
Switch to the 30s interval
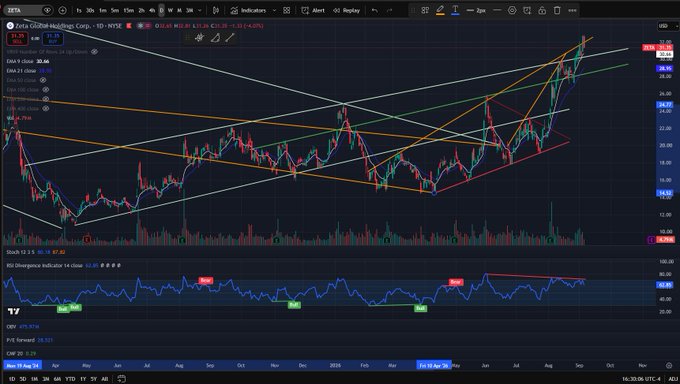[90, 10]
